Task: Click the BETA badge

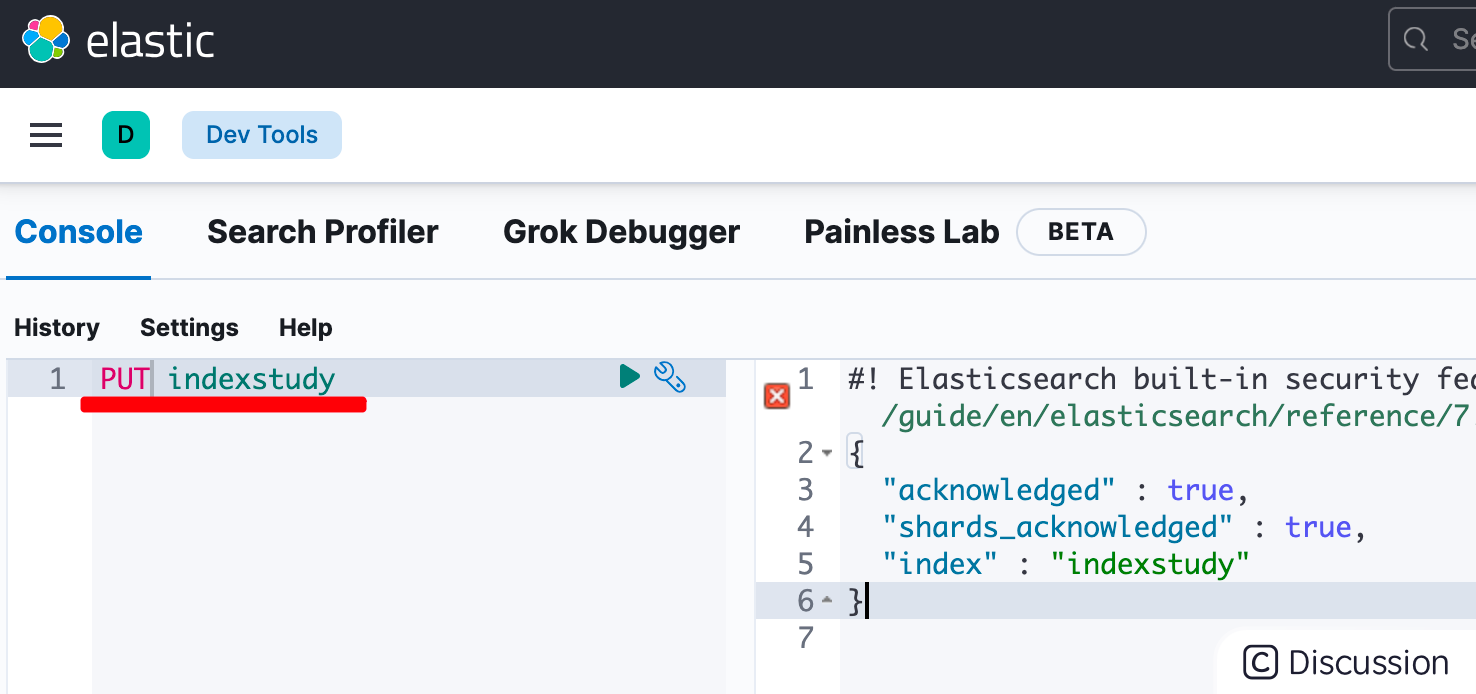Action: click(1081, 232)
